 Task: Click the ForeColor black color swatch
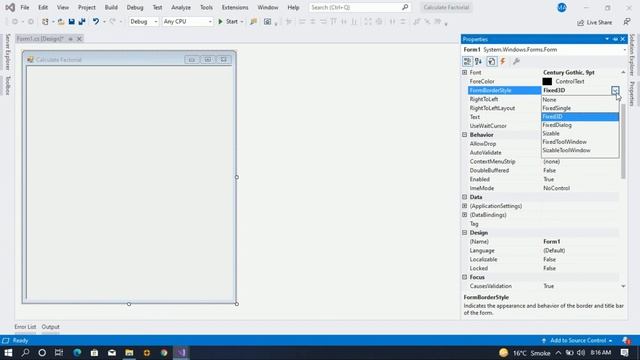547,82
